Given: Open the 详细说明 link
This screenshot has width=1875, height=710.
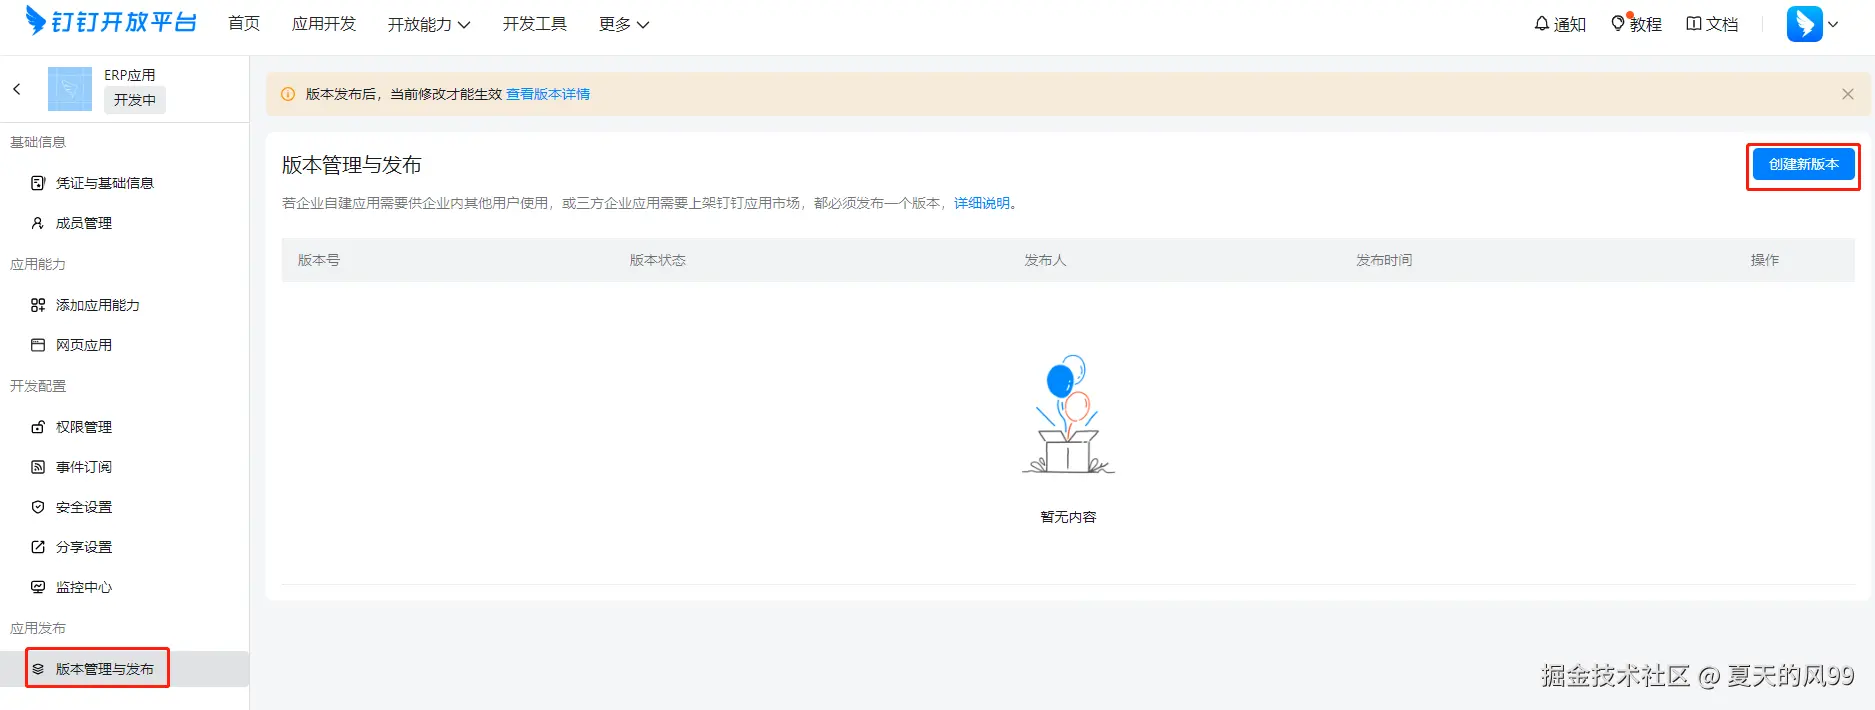Looking at the screenshot, I should tap(982, 203).
